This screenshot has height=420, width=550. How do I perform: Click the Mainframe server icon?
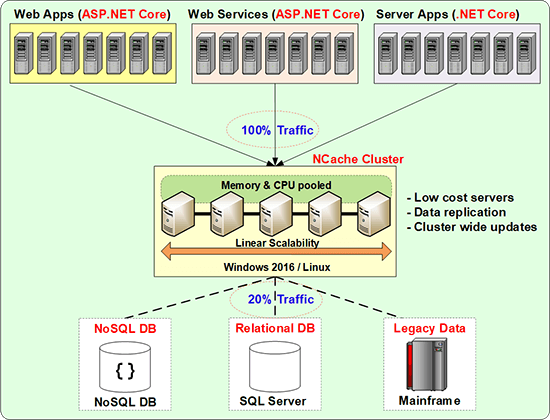(x=427, y=365)
